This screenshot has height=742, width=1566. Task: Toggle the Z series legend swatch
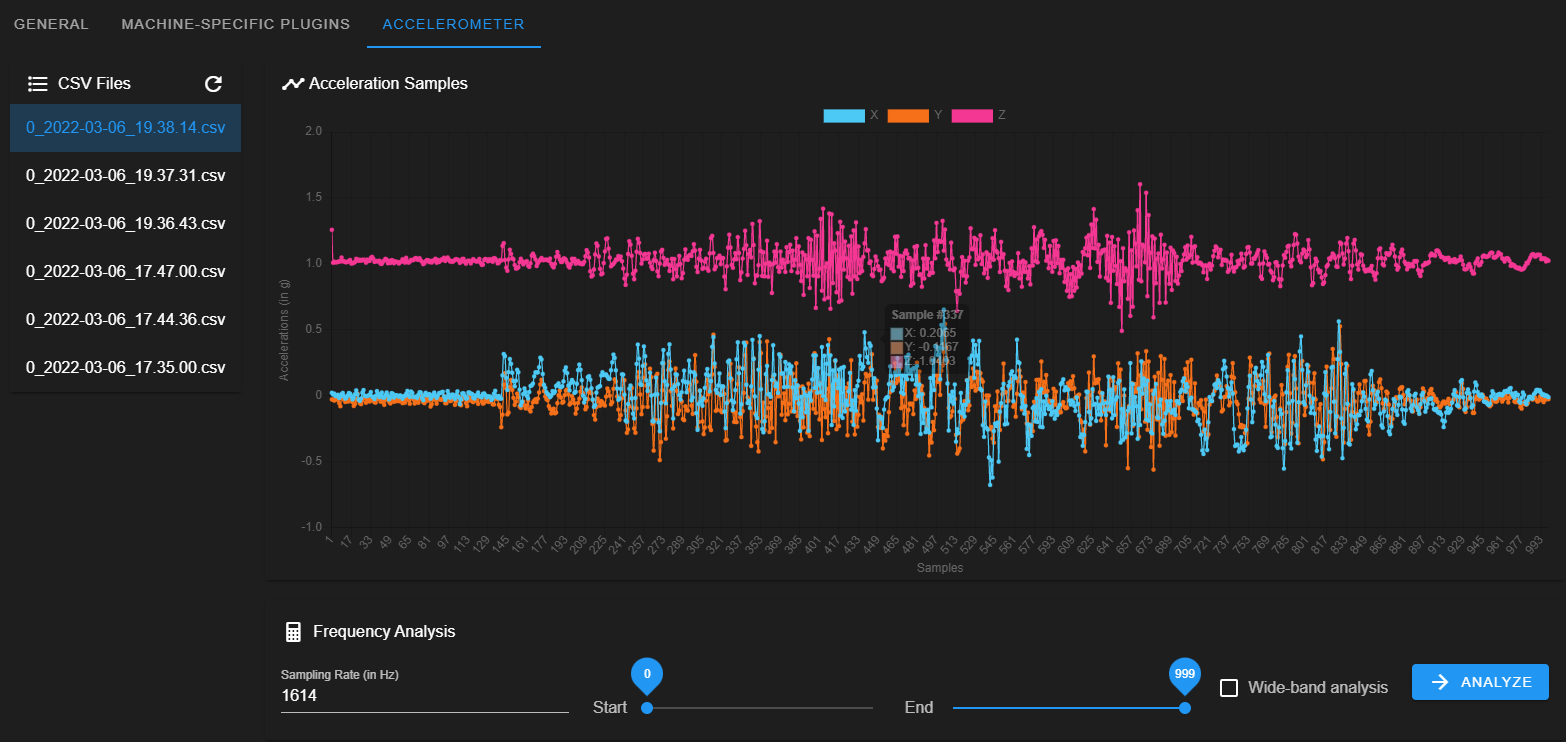(x=972, y=115)
